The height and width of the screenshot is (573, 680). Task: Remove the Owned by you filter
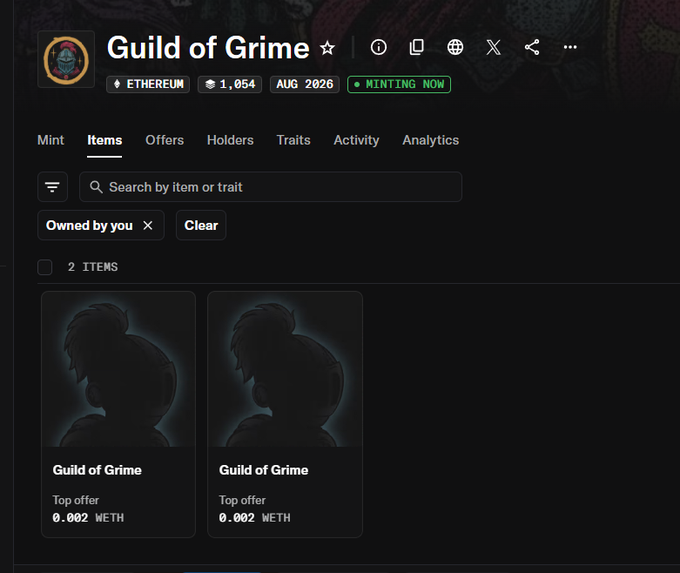point(148,226)
